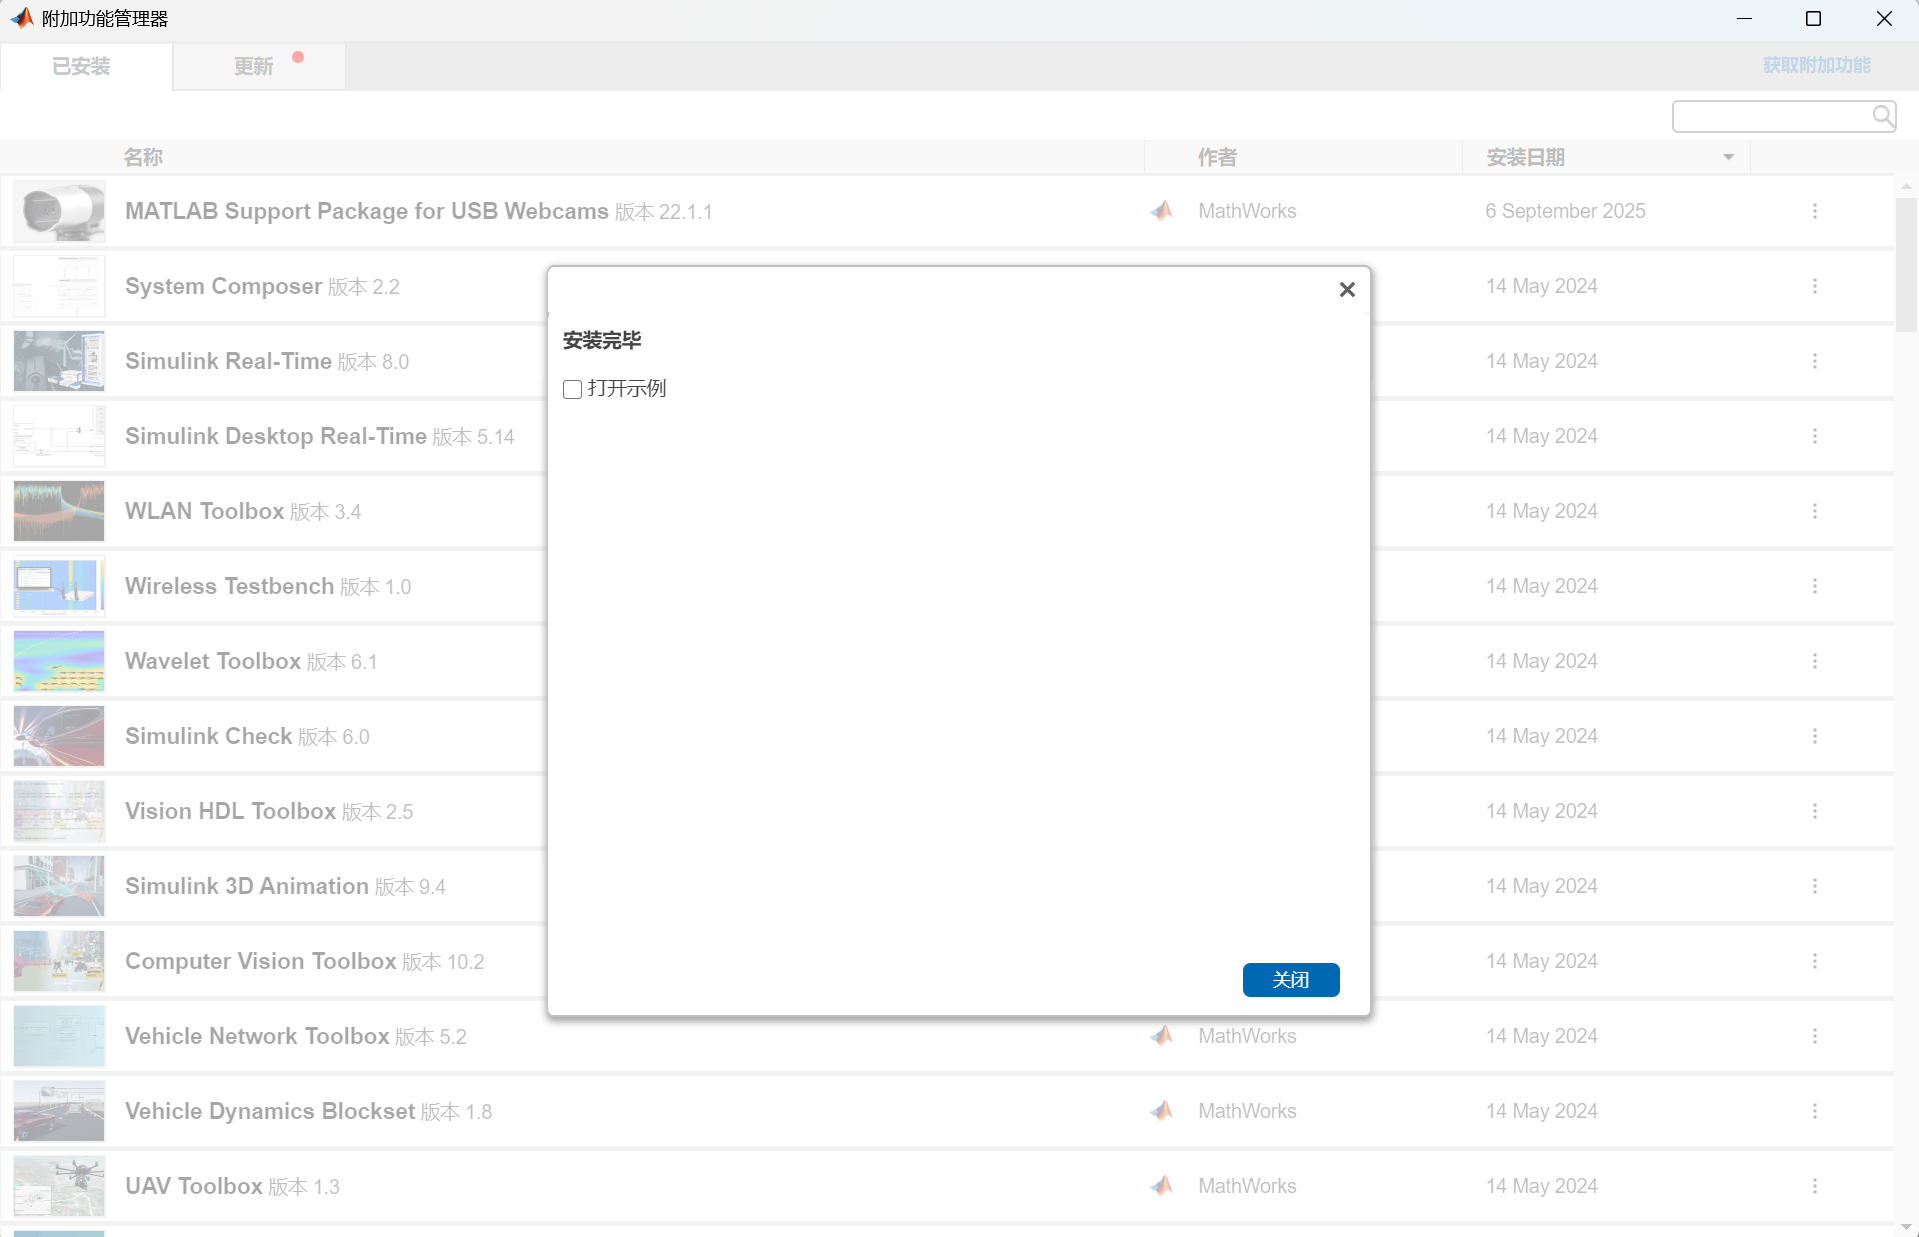This screenshot has height=1237, width=1919.
Task: Select the Wavelet Toolbox name
Action: pyautogui.click(x=213, y=661)
